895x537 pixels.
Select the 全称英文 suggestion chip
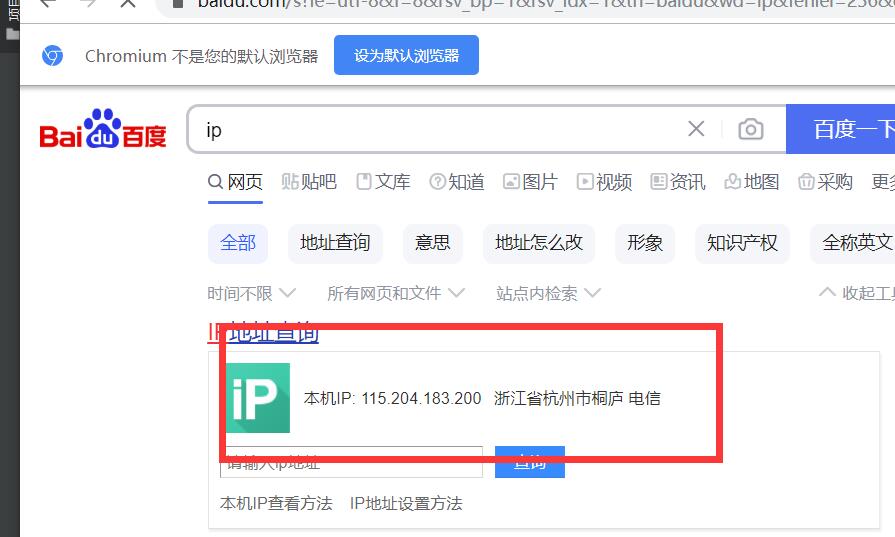point(853,243)
